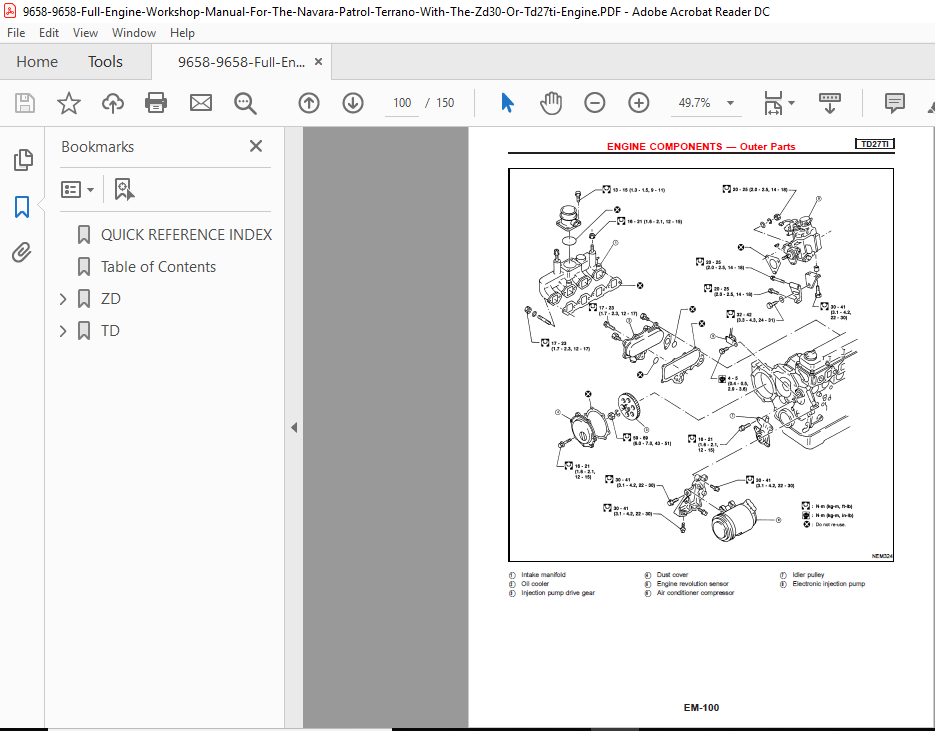Image resolution: width=935 pixels, height=731 pixels.
Task: Toggle the Bookmarks panel icon
Action: [x=22, y=207]
